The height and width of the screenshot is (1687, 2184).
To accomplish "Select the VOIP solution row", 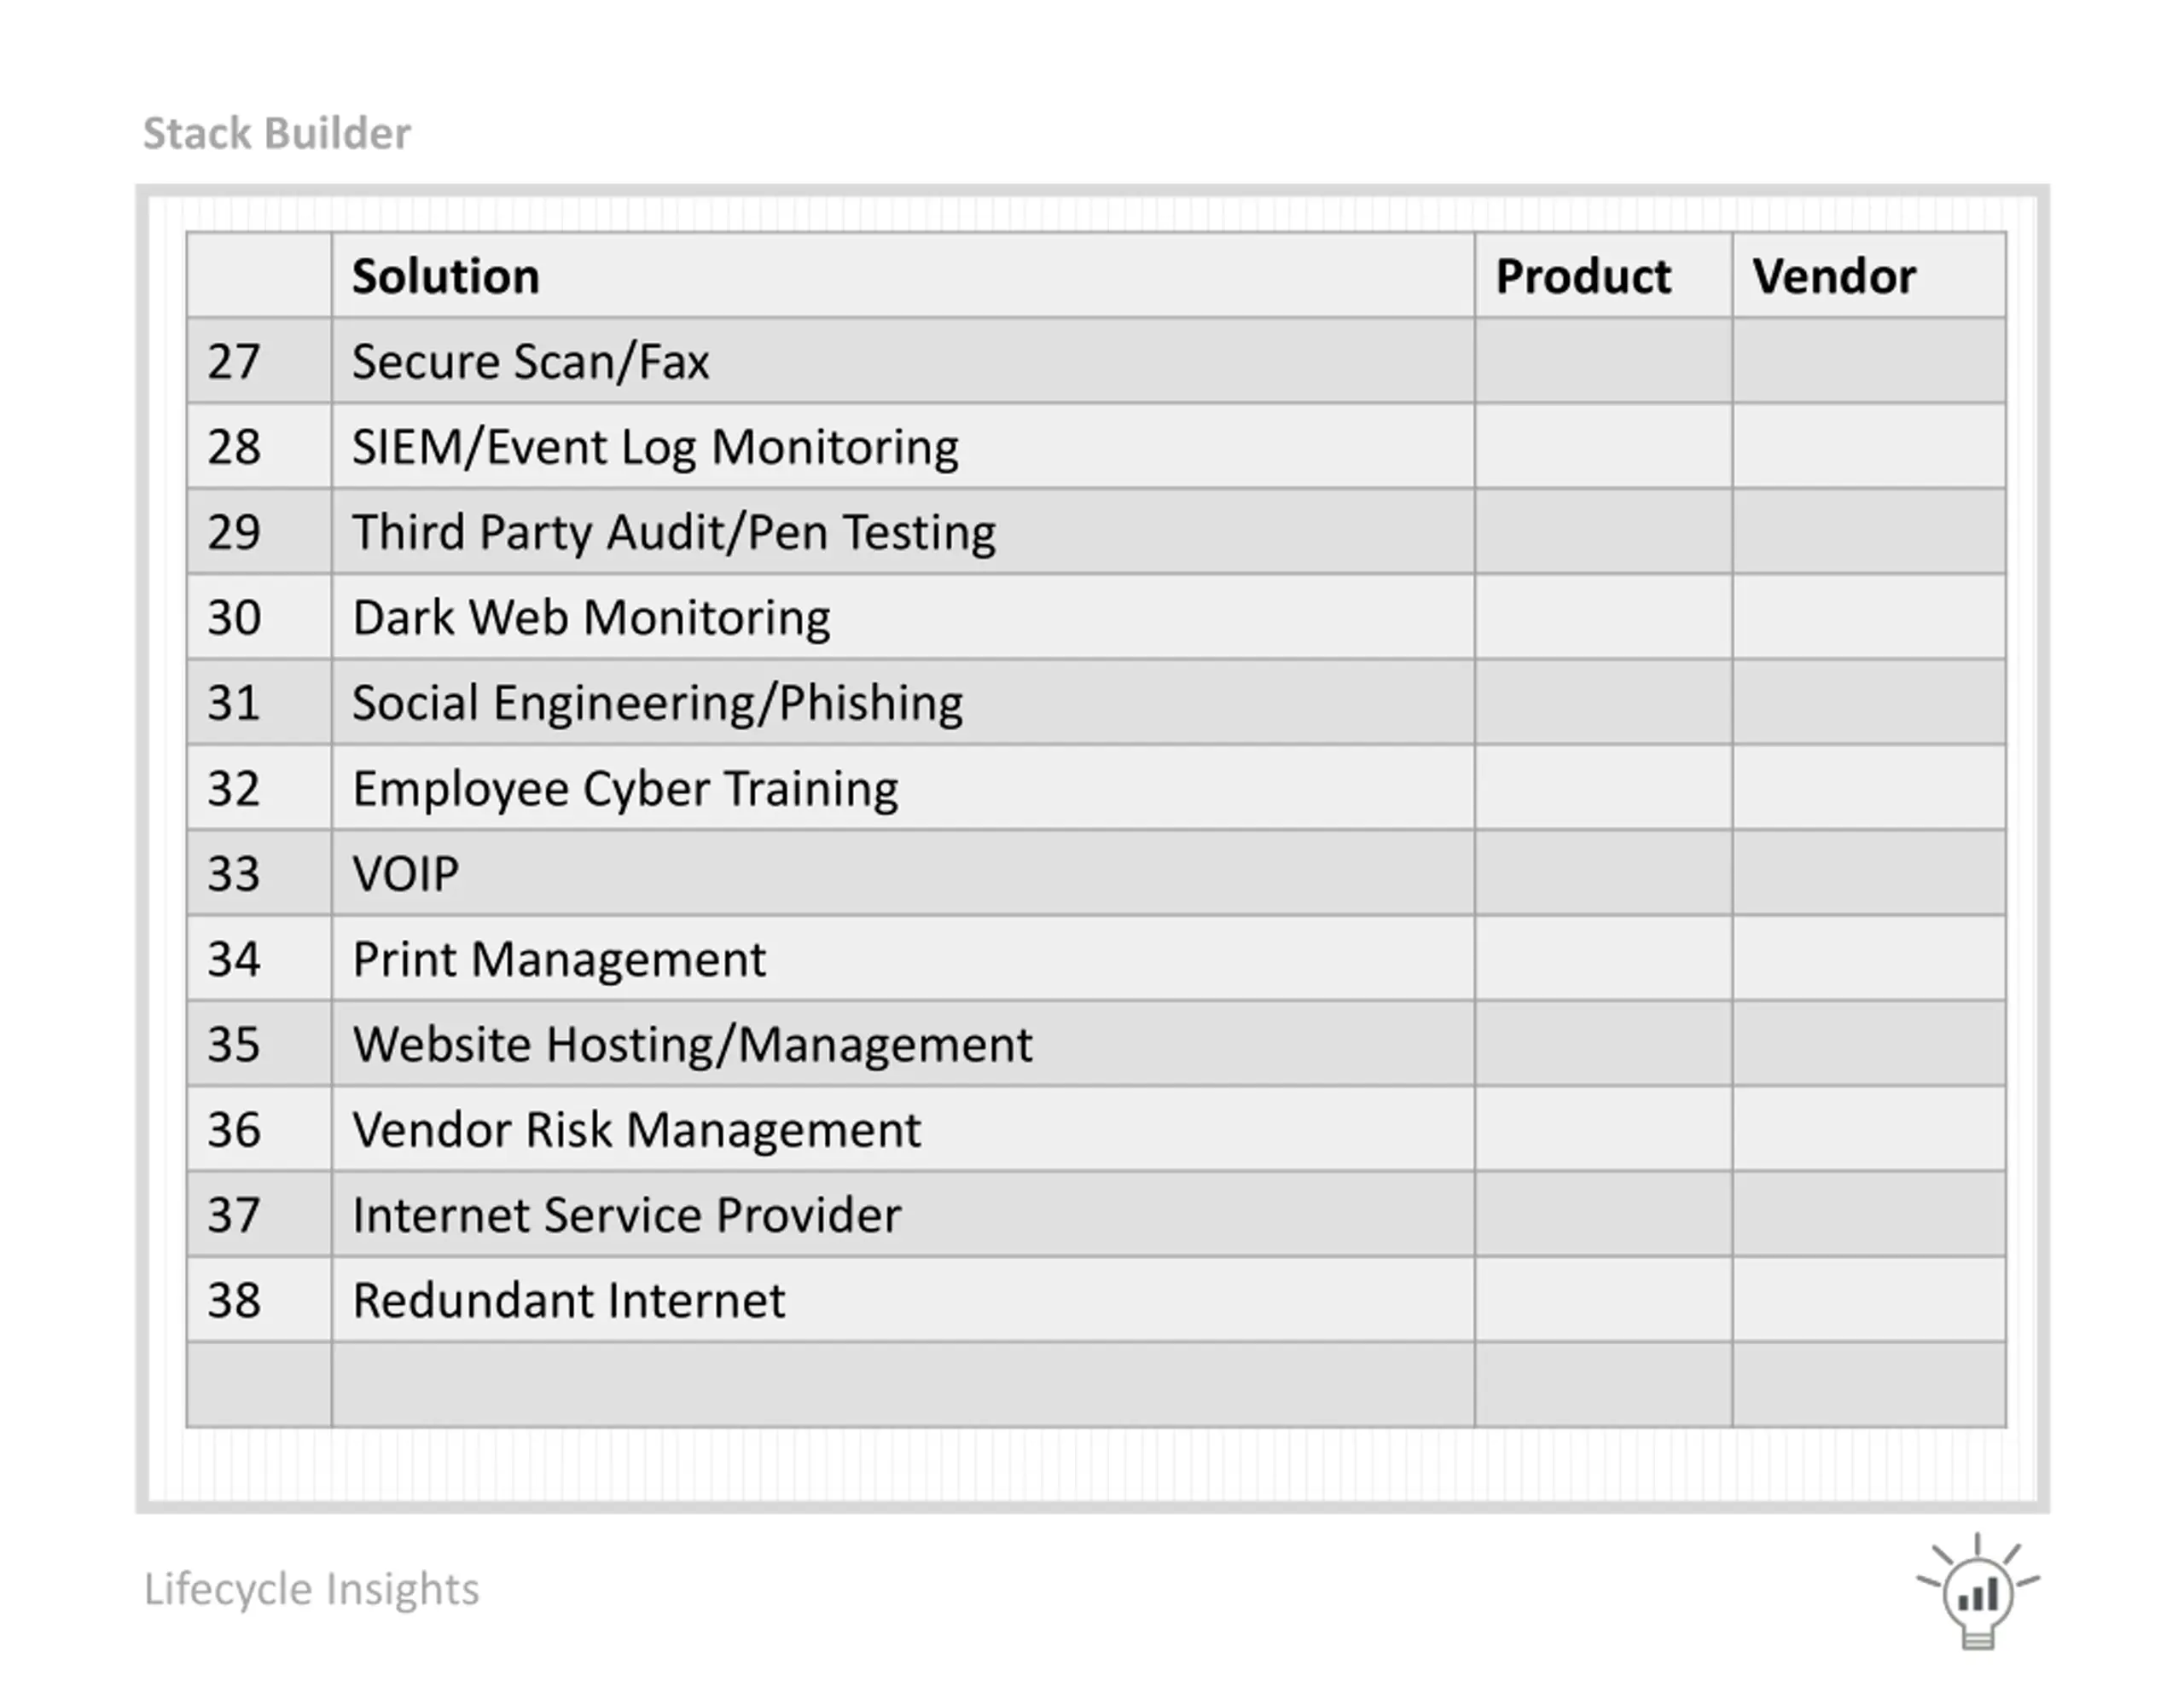I will [x=1096, y=873].
